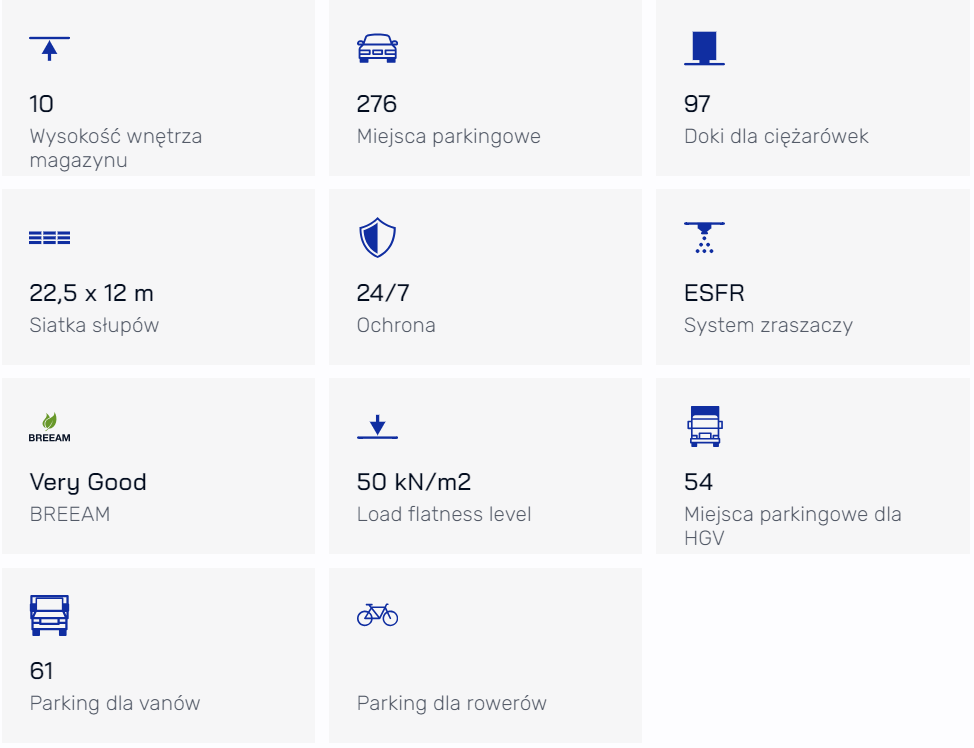Click the 'Very Good' BREEAM rating text
The image size is (974, 748).
click(88, 482)
